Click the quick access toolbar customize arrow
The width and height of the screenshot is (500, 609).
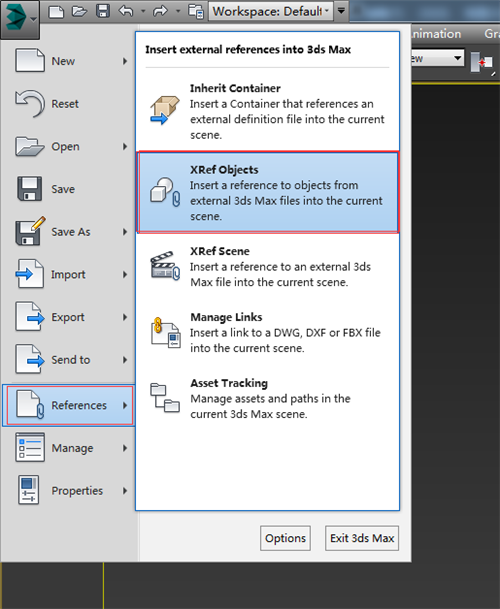coord(341,11)
